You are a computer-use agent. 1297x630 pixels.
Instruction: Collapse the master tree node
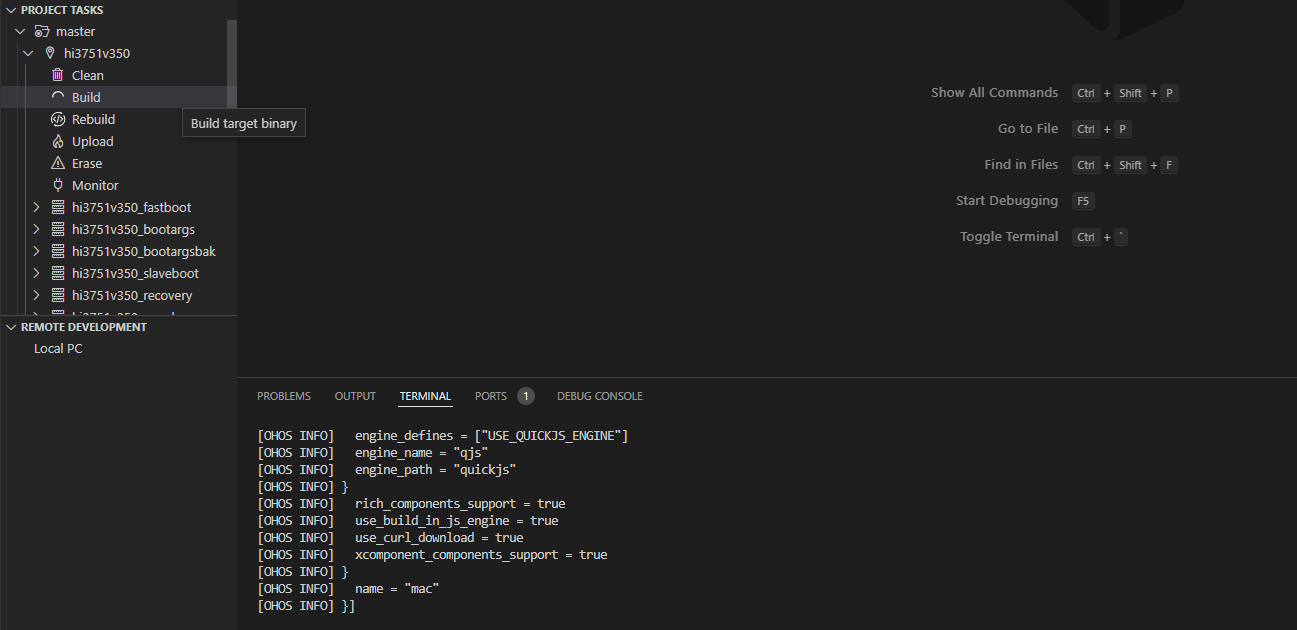point(20,31)
